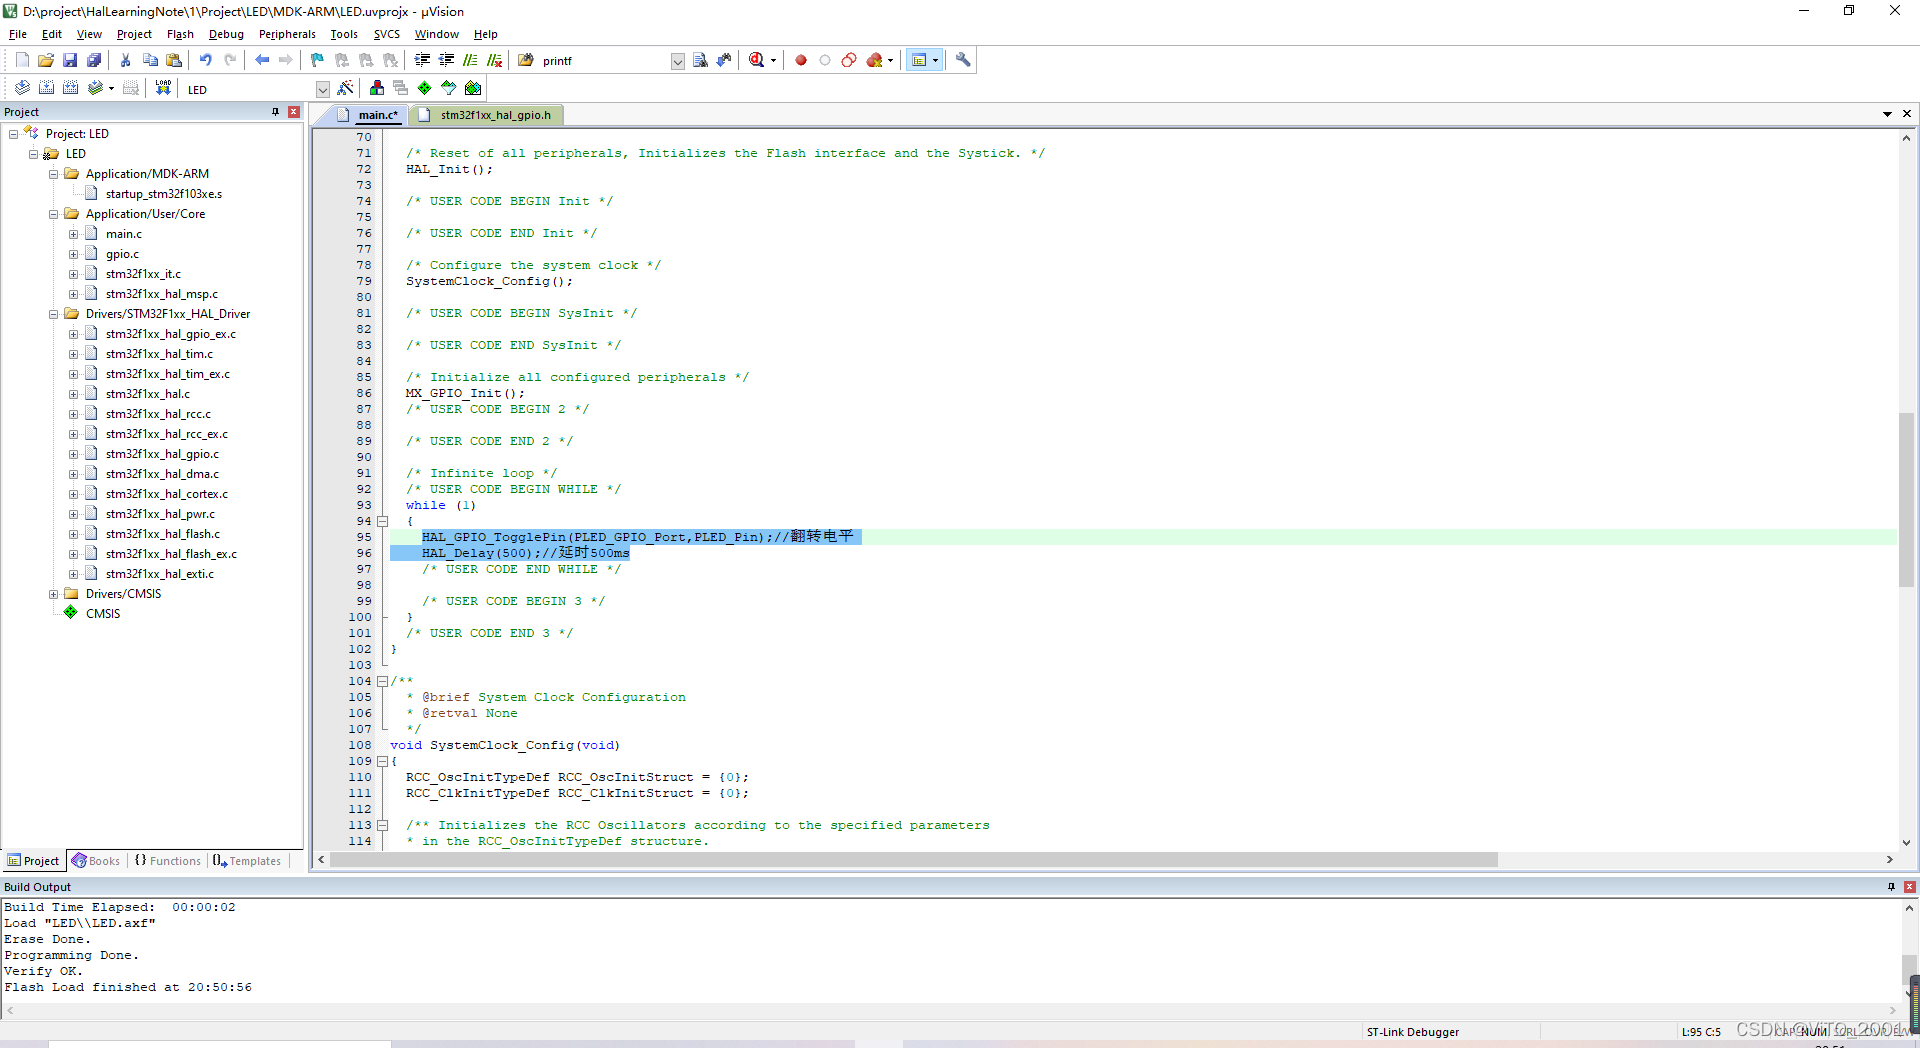This screenshot has height=1048, width=1920.
Task: Save the current file
Action: (x=70, y=60)
